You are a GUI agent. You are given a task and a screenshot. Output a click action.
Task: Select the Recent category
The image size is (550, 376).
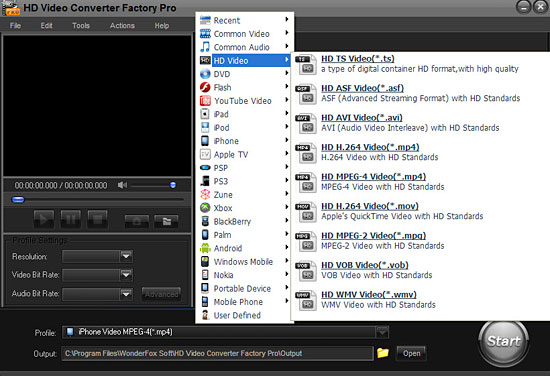pos(244,20)
